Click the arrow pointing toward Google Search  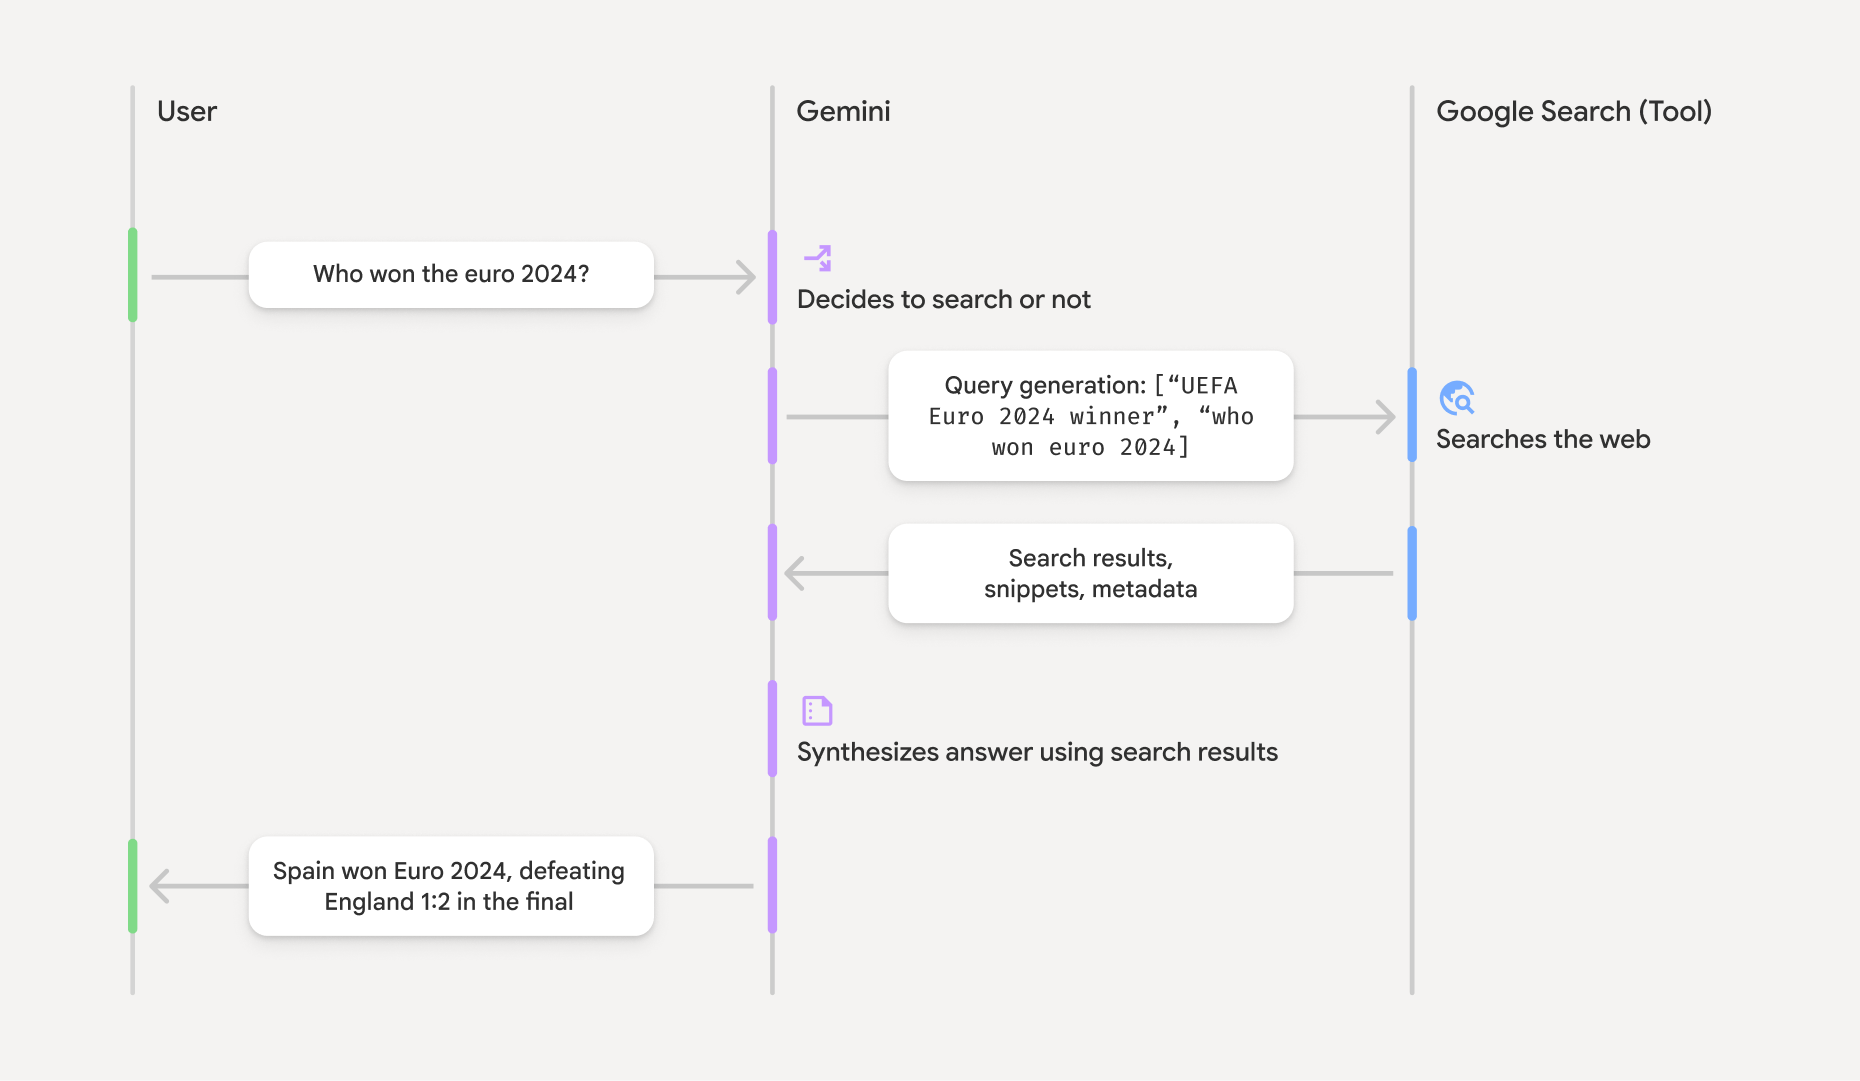pos(1384,417)
